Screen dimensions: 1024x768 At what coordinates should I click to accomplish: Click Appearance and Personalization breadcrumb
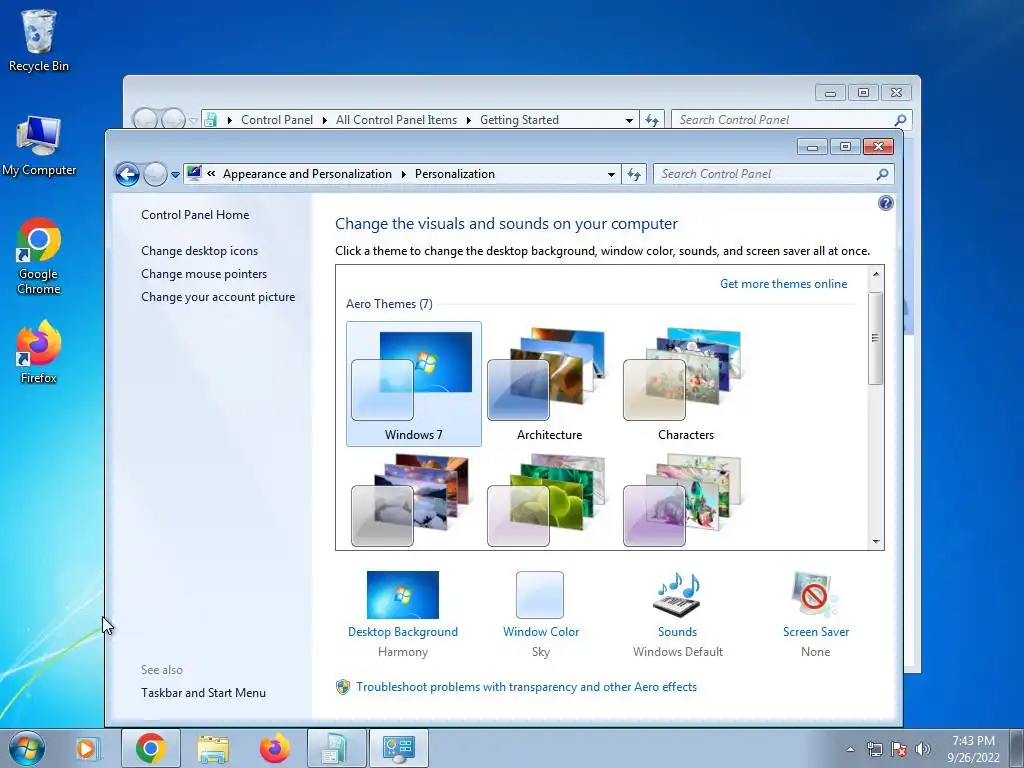pos(307,174)
